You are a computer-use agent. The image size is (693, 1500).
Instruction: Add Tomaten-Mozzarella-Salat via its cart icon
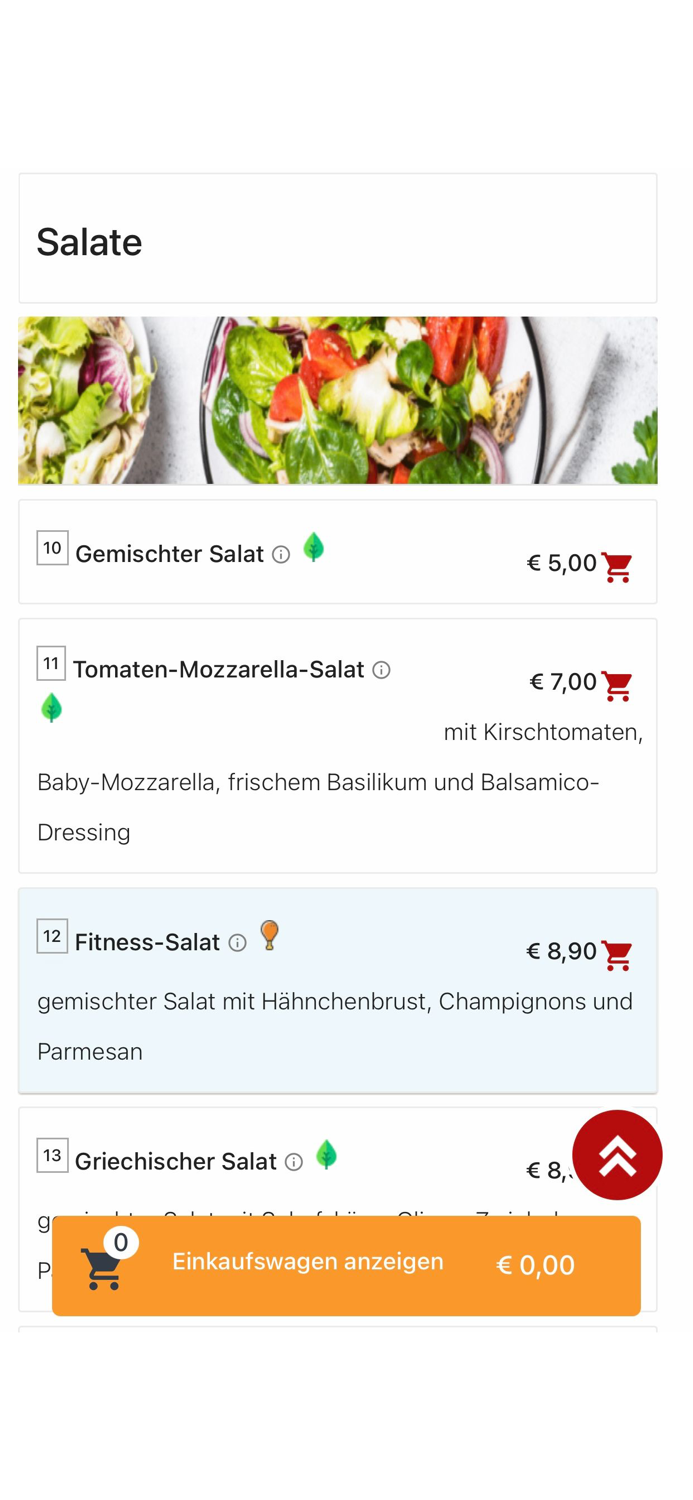click(617, 686)
